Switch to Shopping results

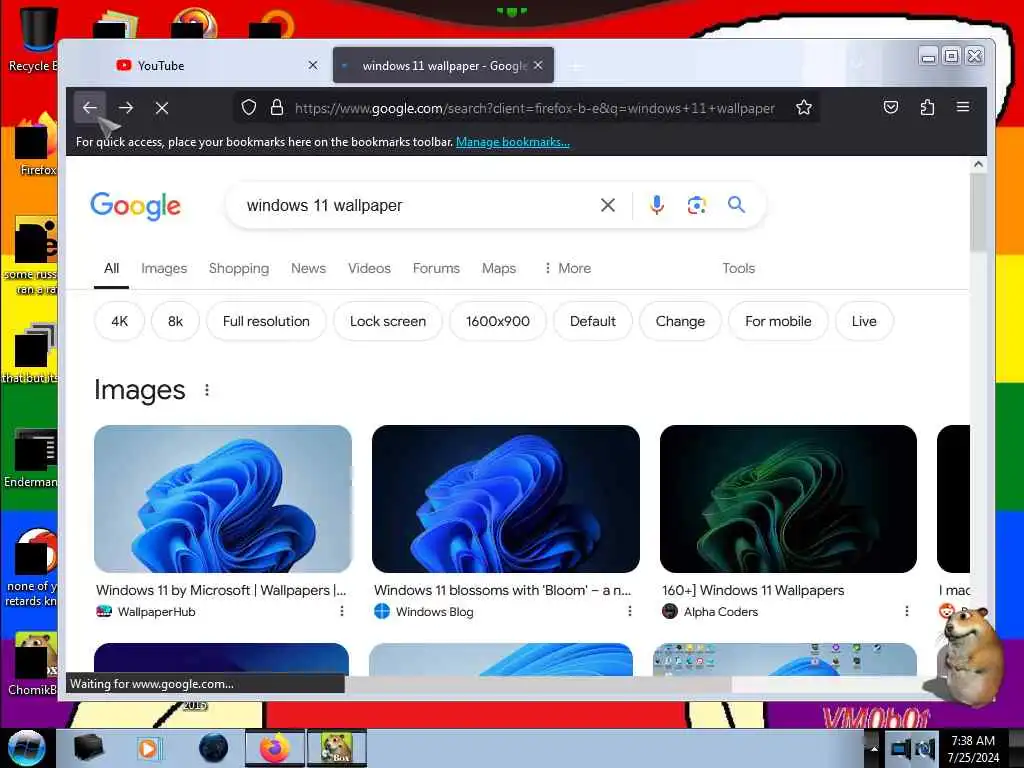coord(239,268)
